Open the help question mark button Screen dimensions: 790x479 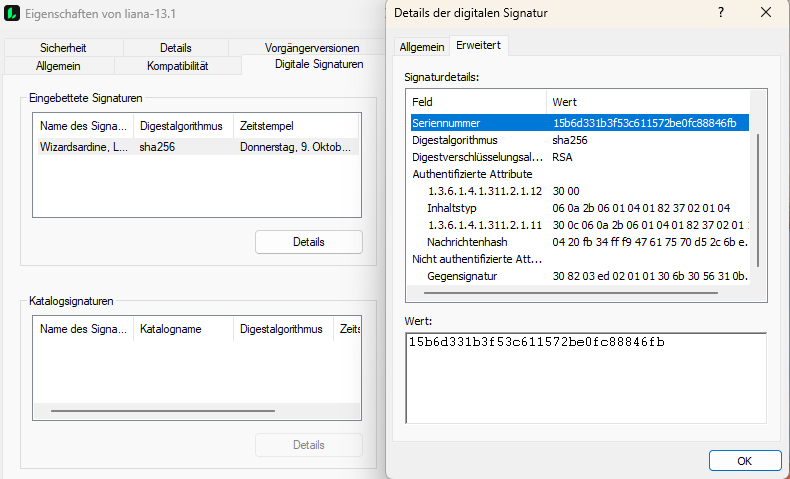(721, 13)
